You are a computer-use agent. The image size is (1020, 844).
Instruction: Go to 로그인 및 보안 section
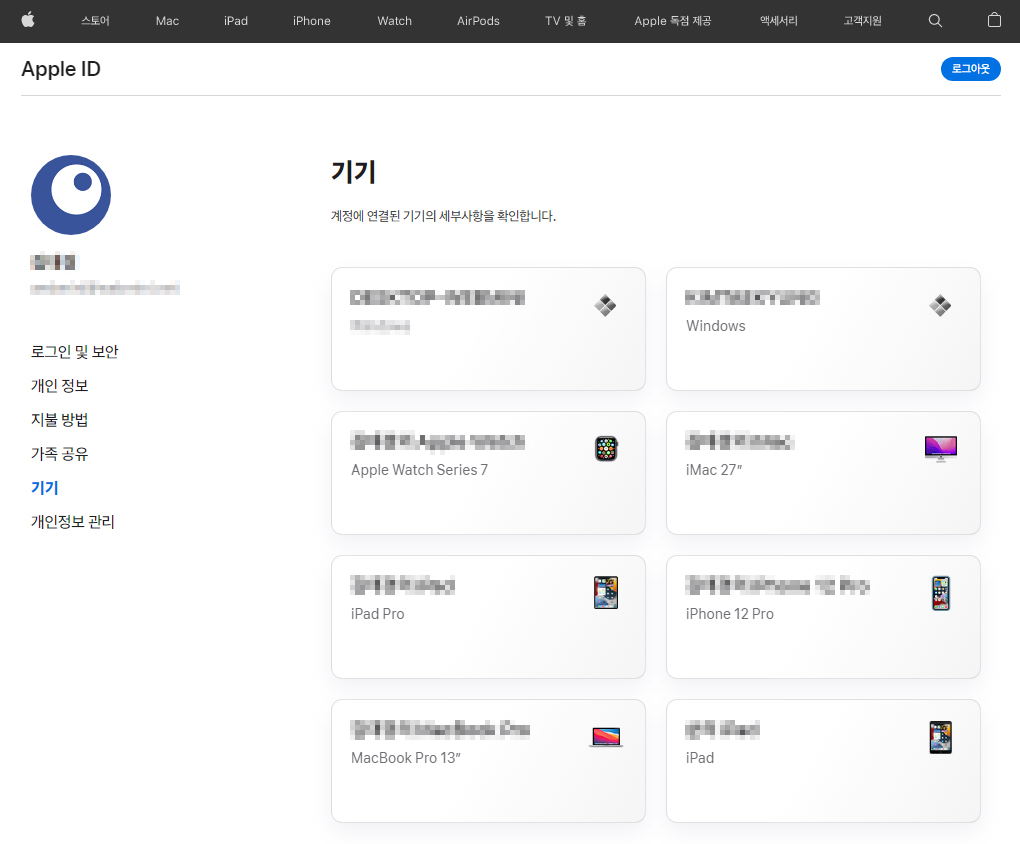75,351
